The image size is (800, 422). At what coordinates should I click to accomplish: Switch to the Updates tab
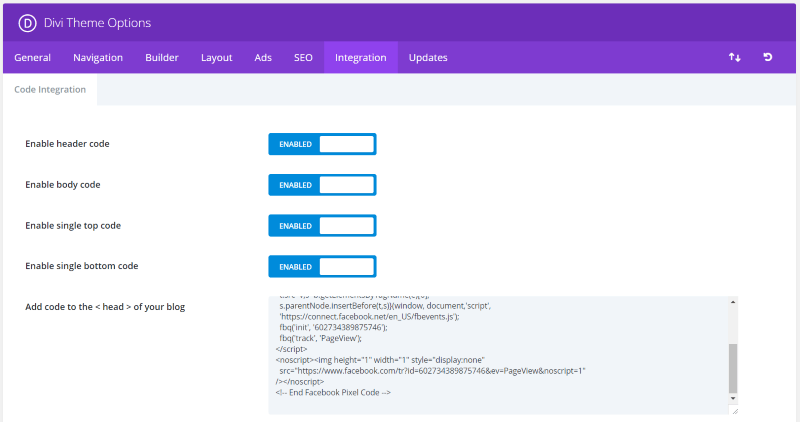(x=428, y=58)
